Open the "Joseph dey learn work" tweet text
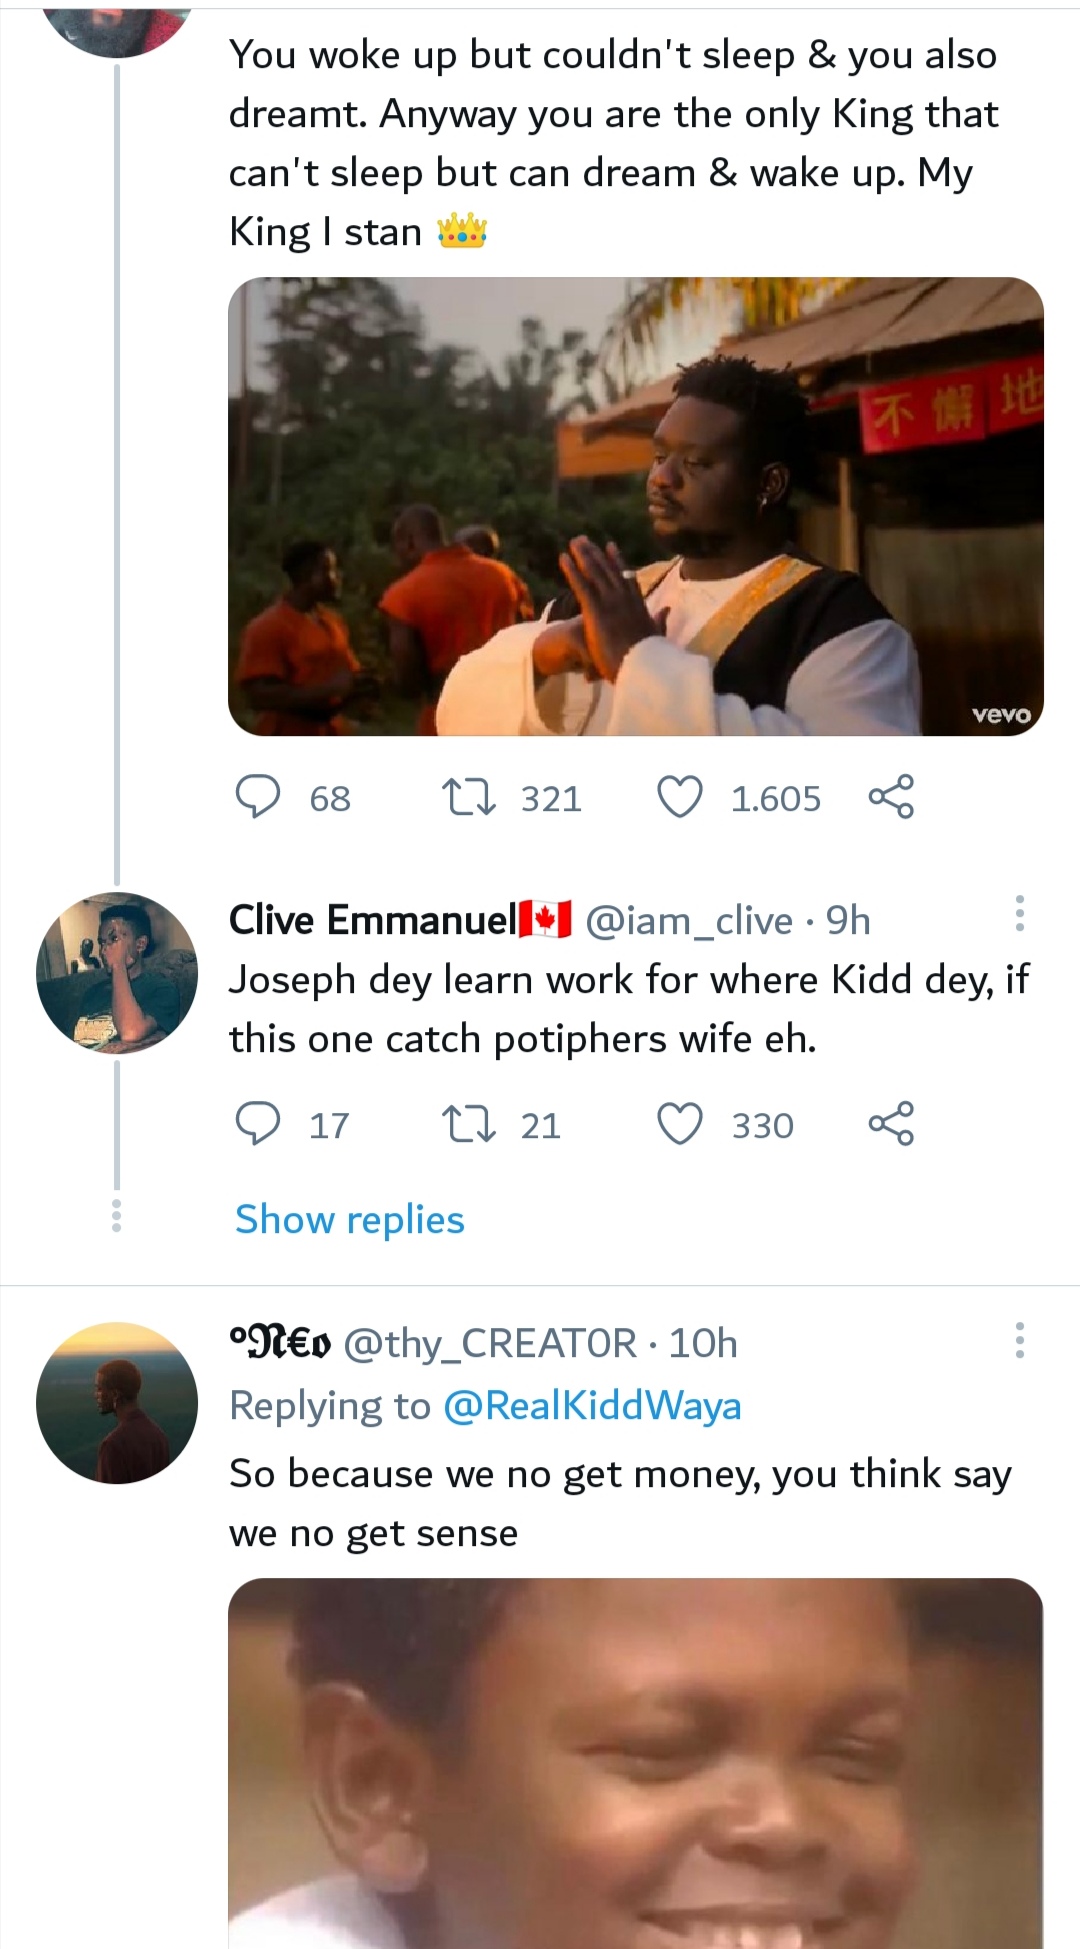Image resolution: width=1080 pixels, height=1949 pixels. tap(628, 1009)
